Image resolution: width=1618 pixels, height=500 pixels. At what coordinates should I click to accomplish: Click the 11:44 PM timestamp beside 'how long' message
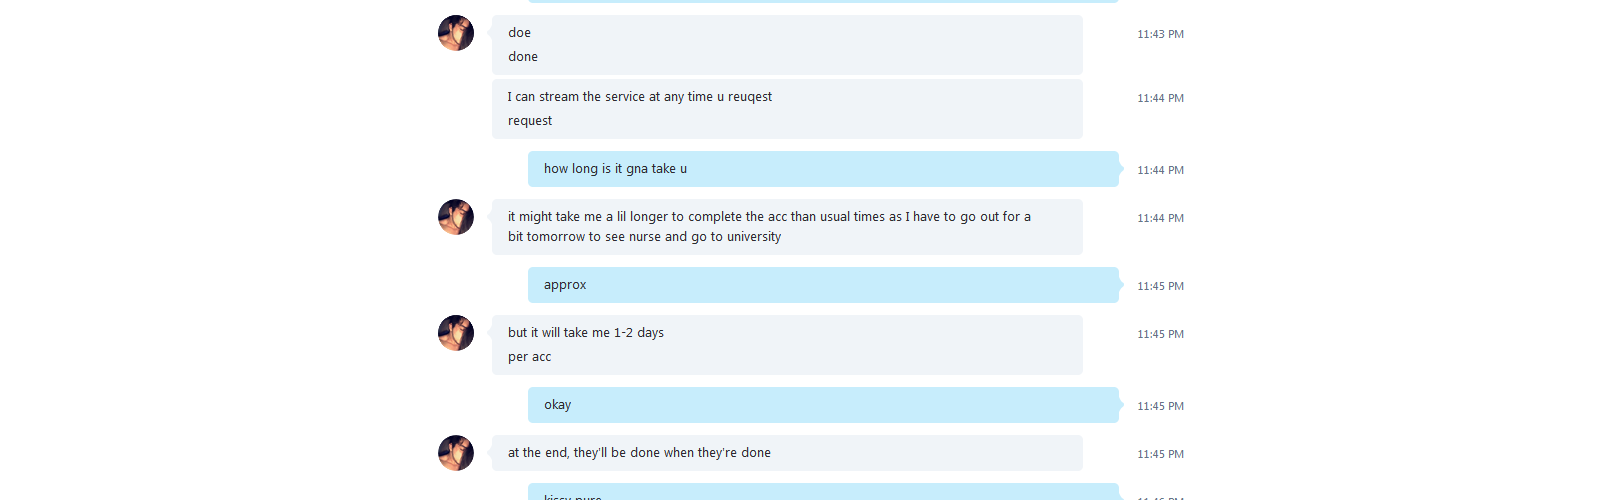[1160, 170]
